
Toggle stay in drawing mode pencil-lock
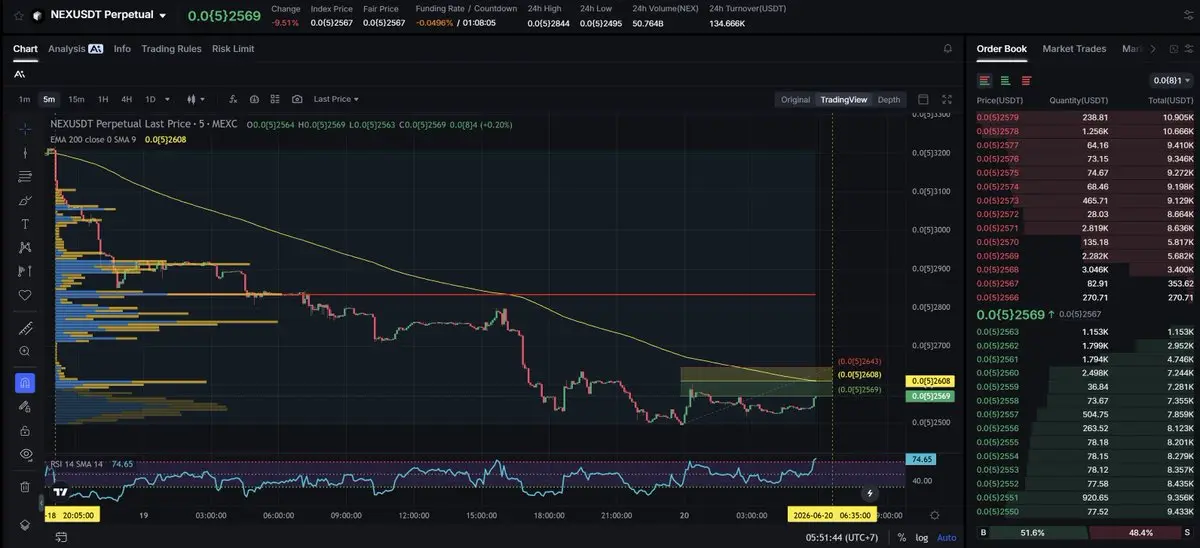tap(25, 406)
